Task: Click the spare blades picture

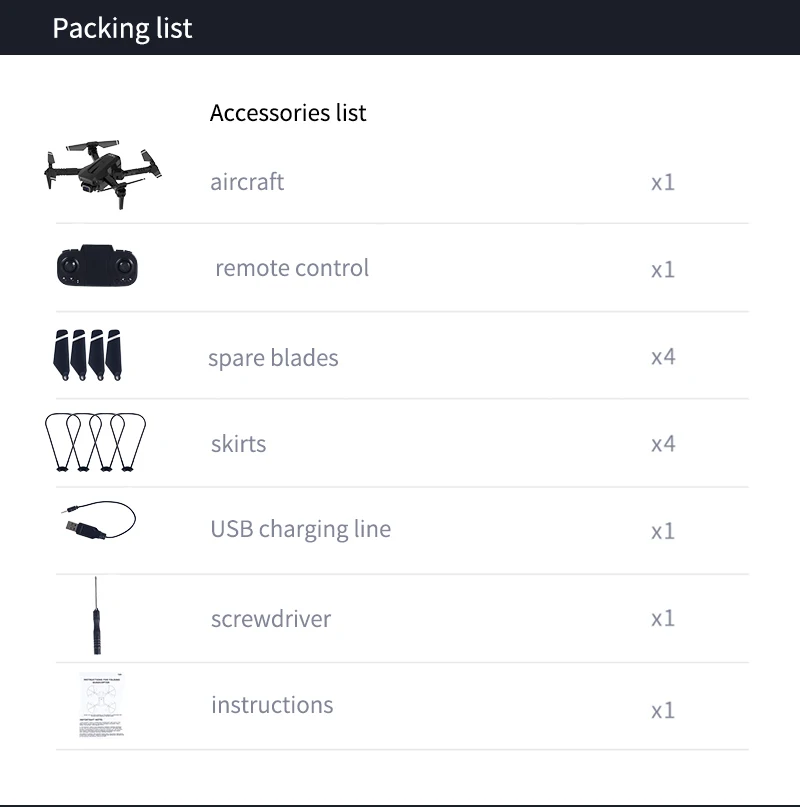Action: point(86,355)
